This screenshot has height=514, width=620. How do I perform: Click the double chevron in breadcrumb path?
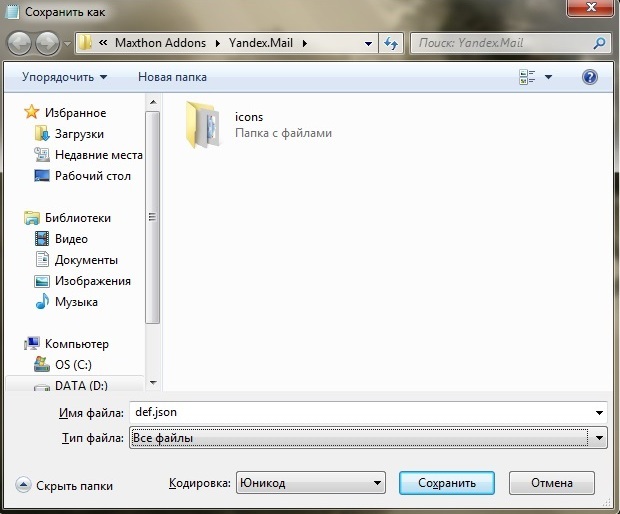[103, 43]
